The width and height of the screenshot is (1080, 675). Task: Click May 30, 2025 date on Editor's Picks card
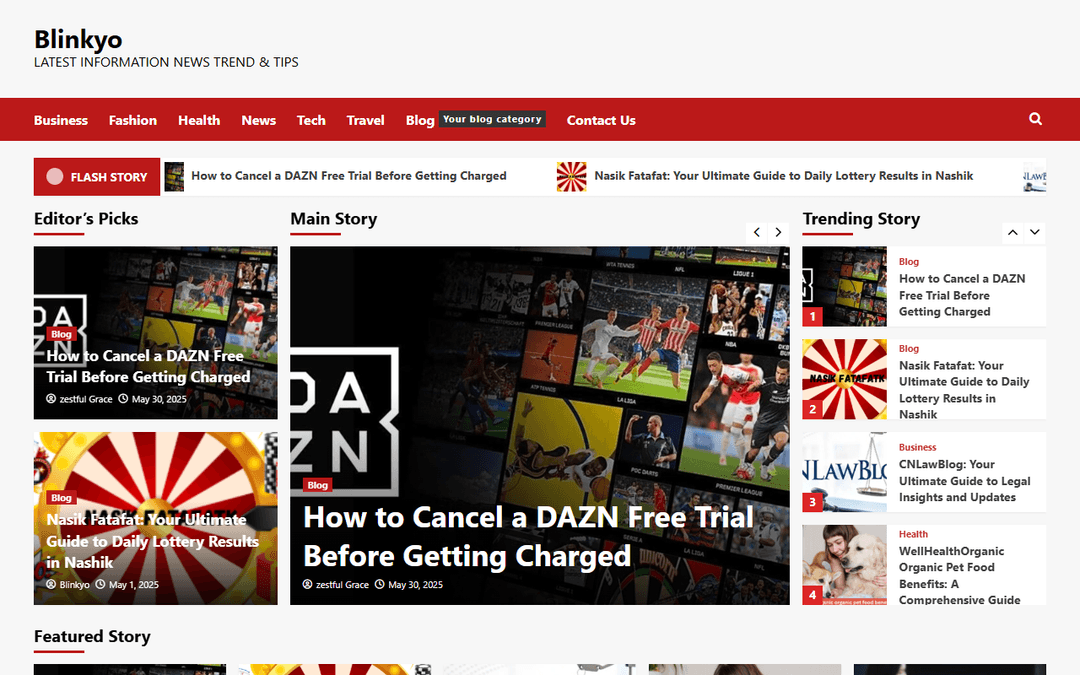click(153, 399)
